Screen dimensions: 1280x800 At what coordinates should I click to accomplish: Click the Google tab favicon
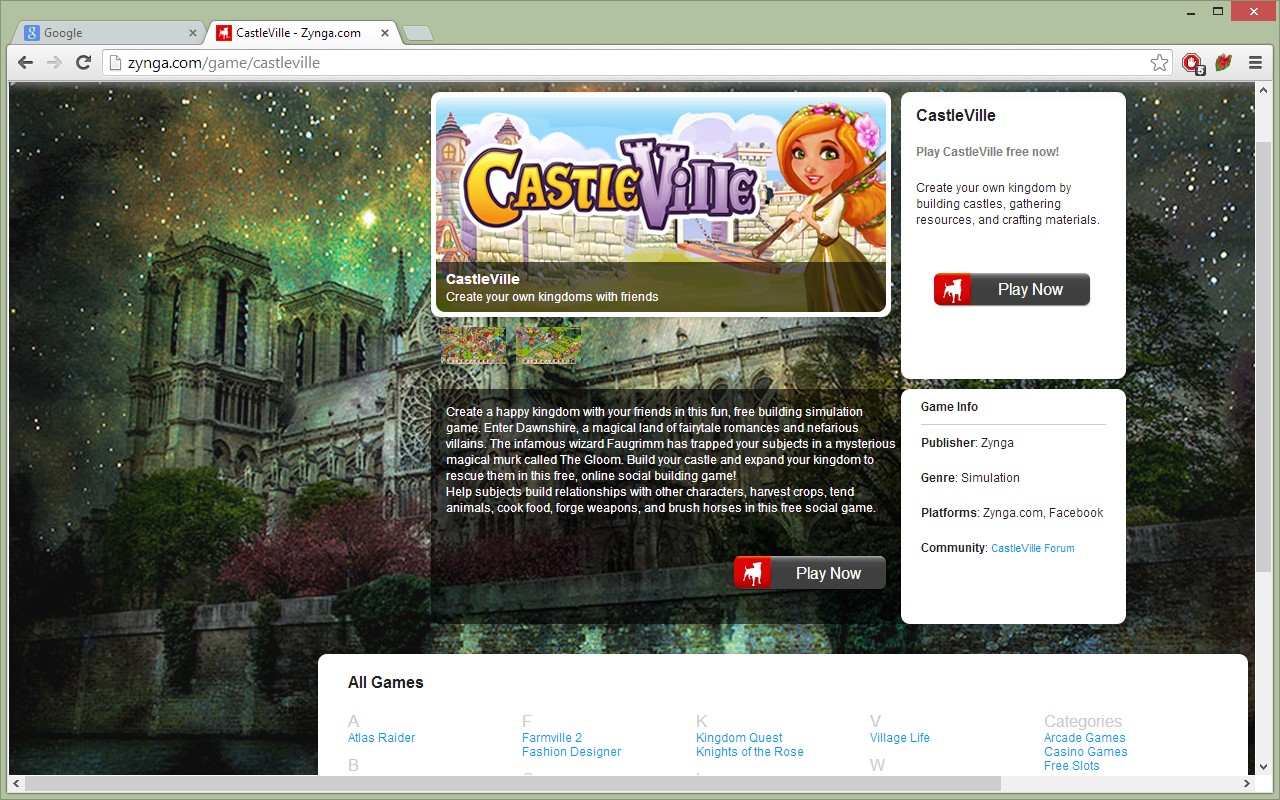click(x=32, y=33)
